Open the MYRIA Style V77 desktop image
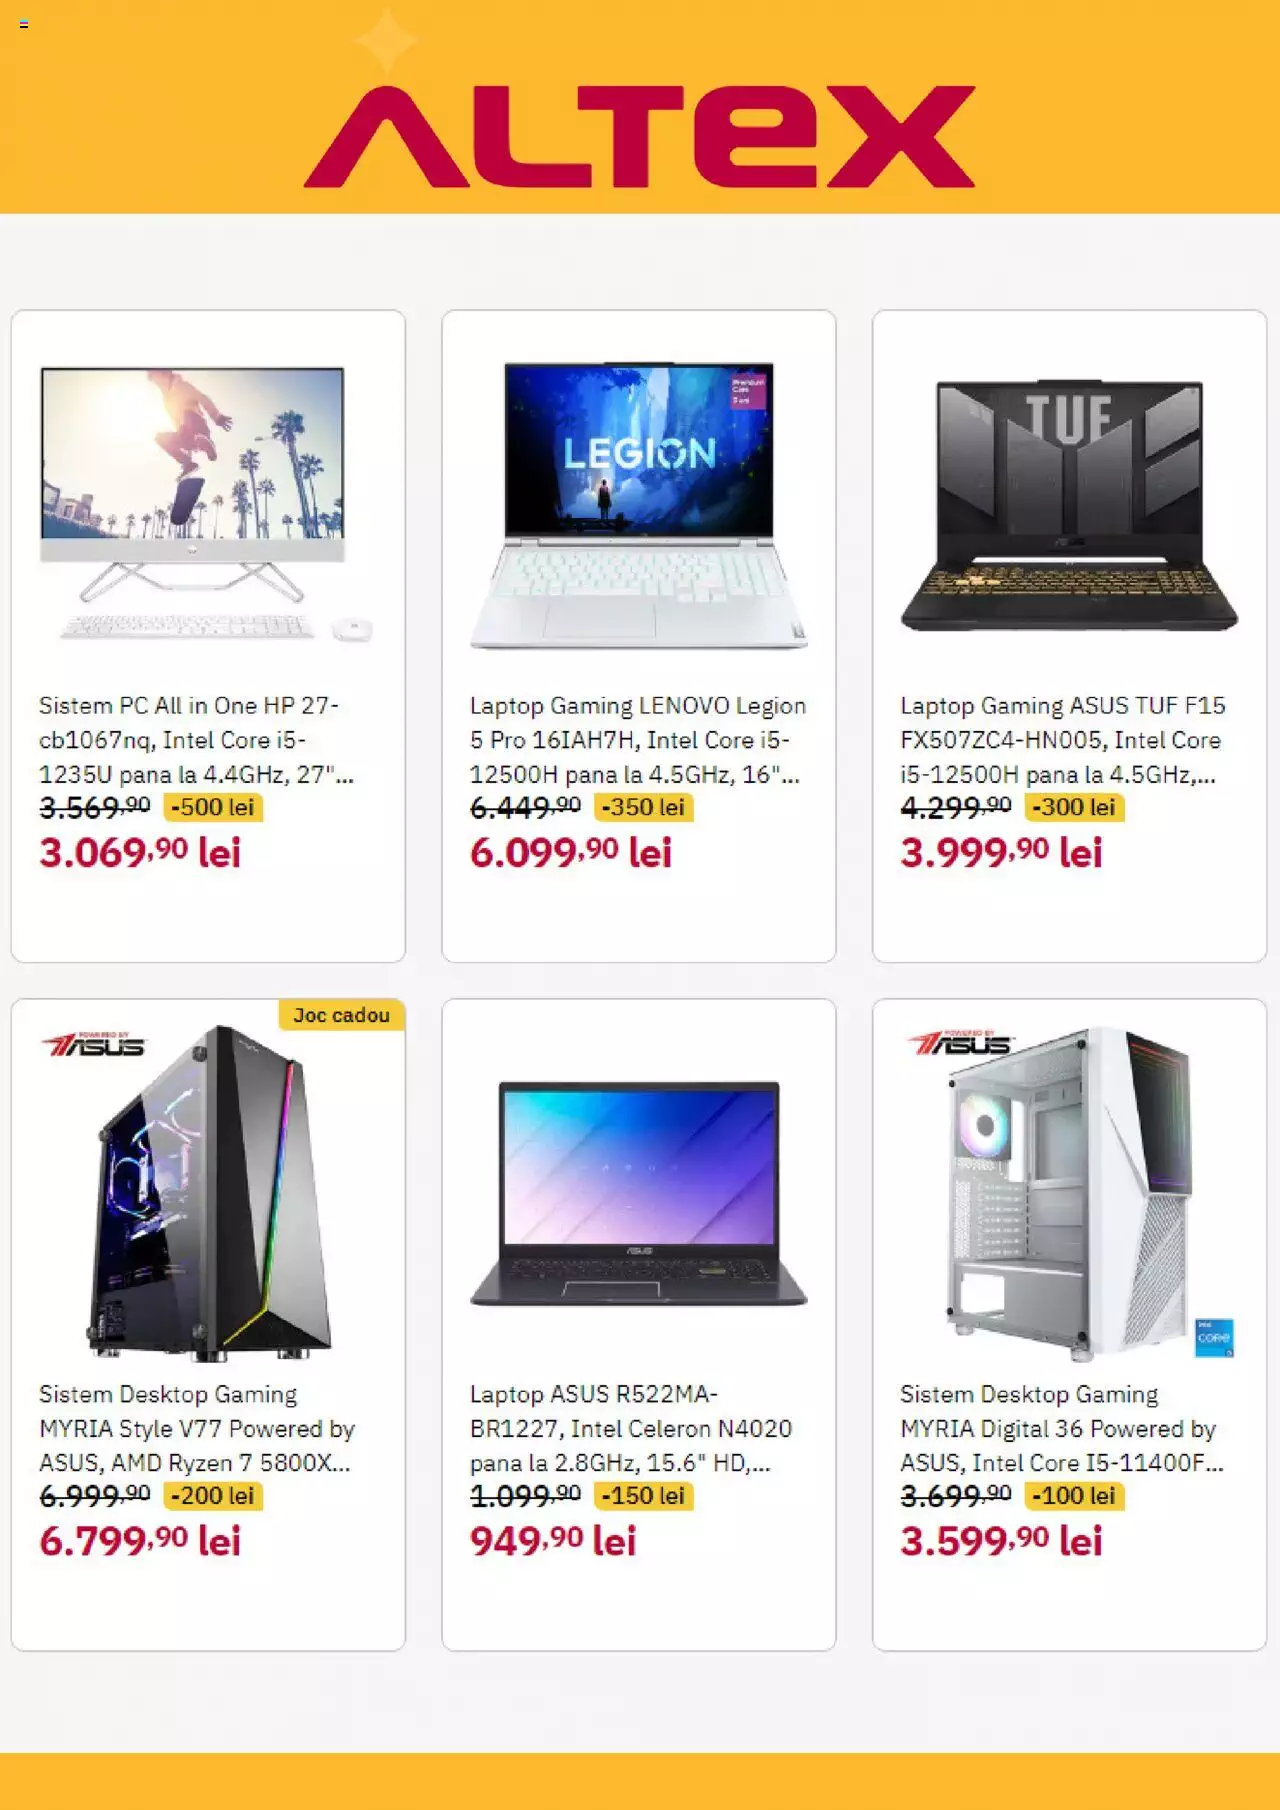1280x1810 pixels. click(x=208, y=1192)
